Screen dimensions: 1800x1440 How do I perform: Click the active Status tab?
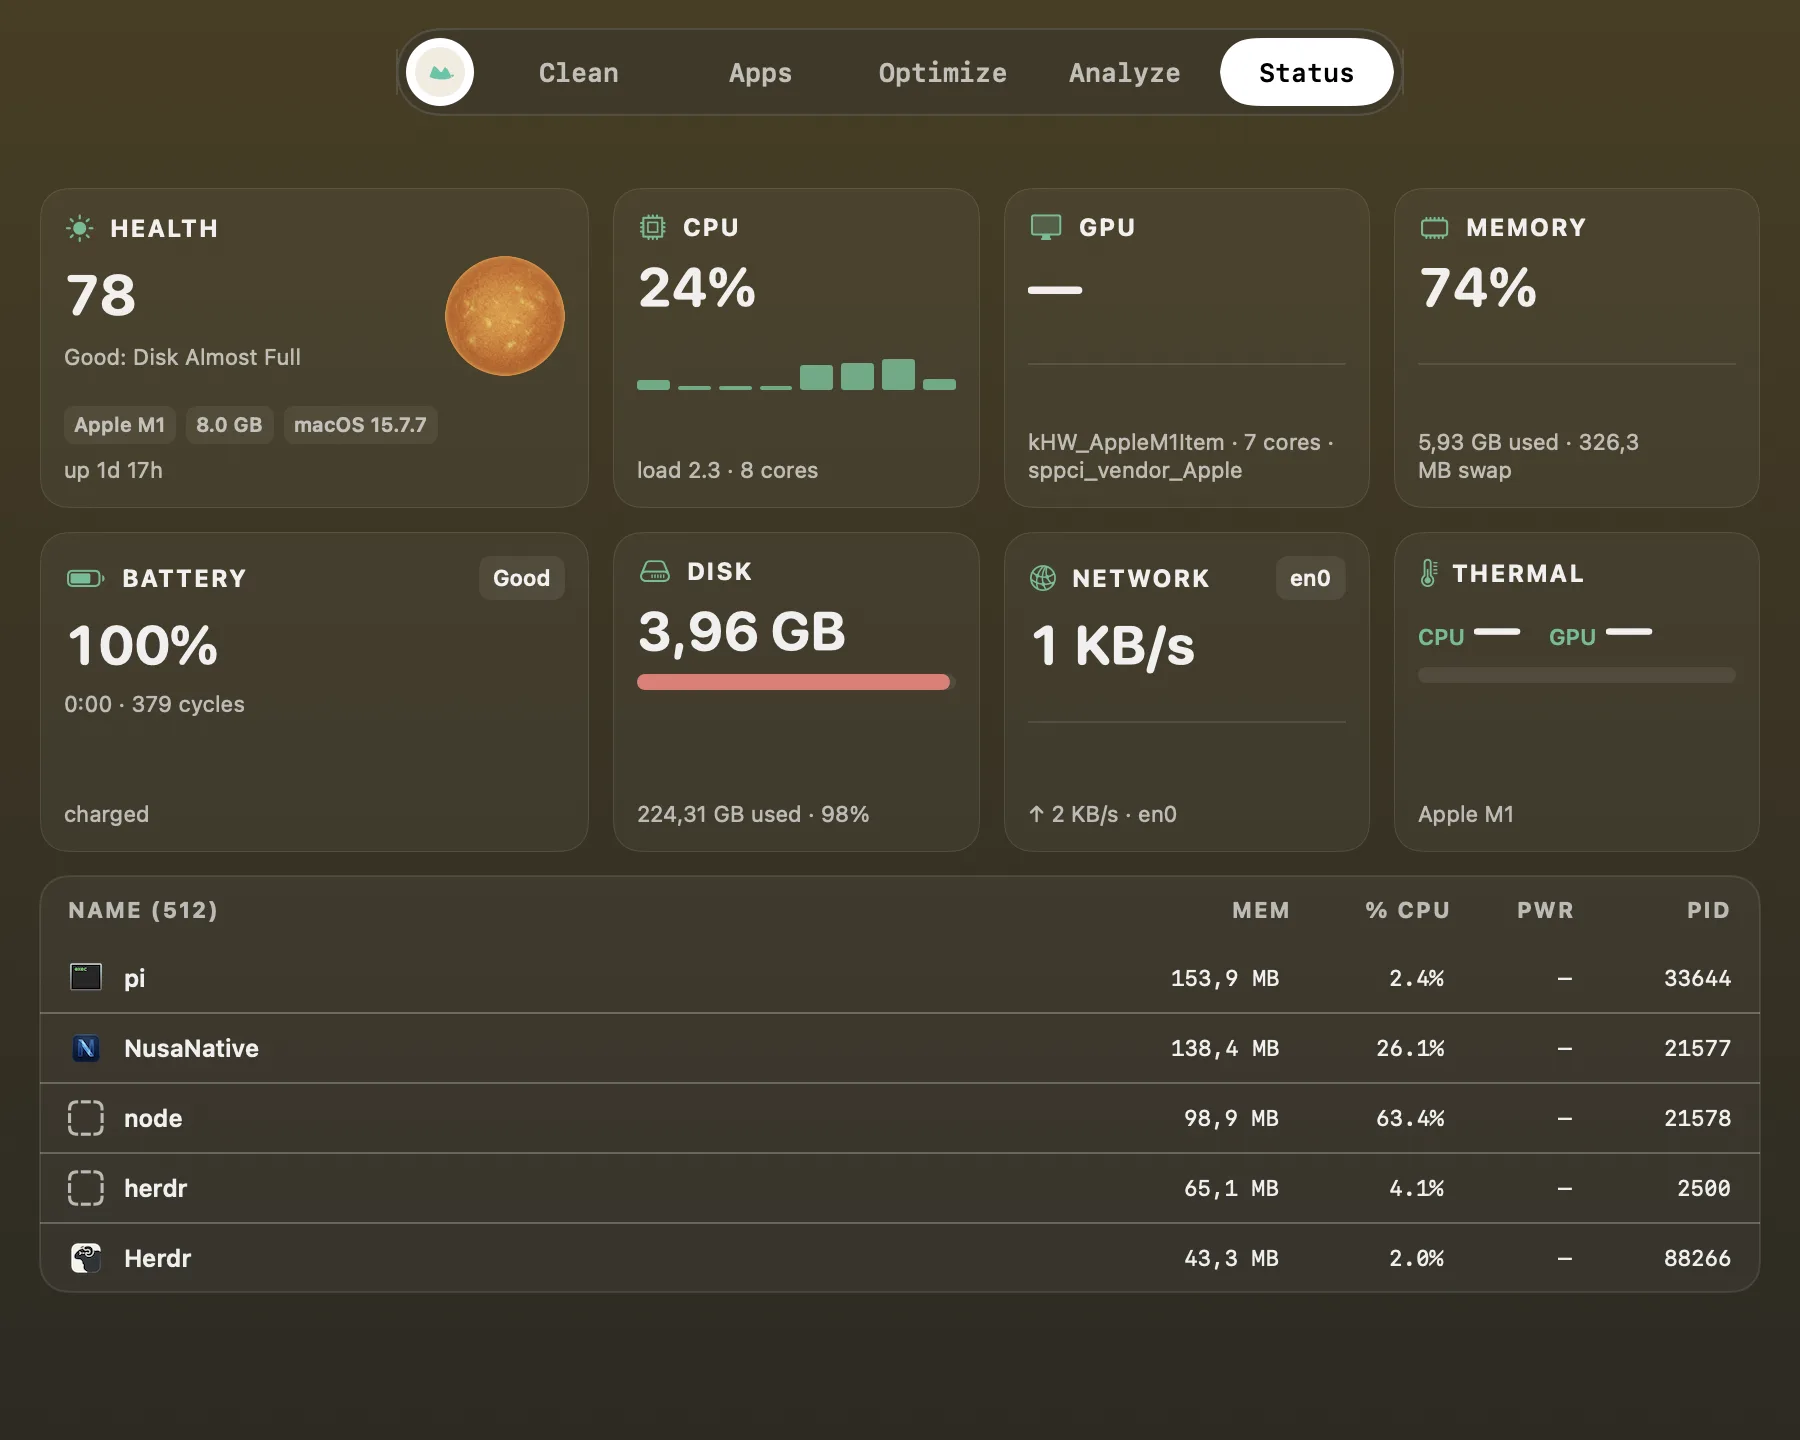coord(1306,73)
